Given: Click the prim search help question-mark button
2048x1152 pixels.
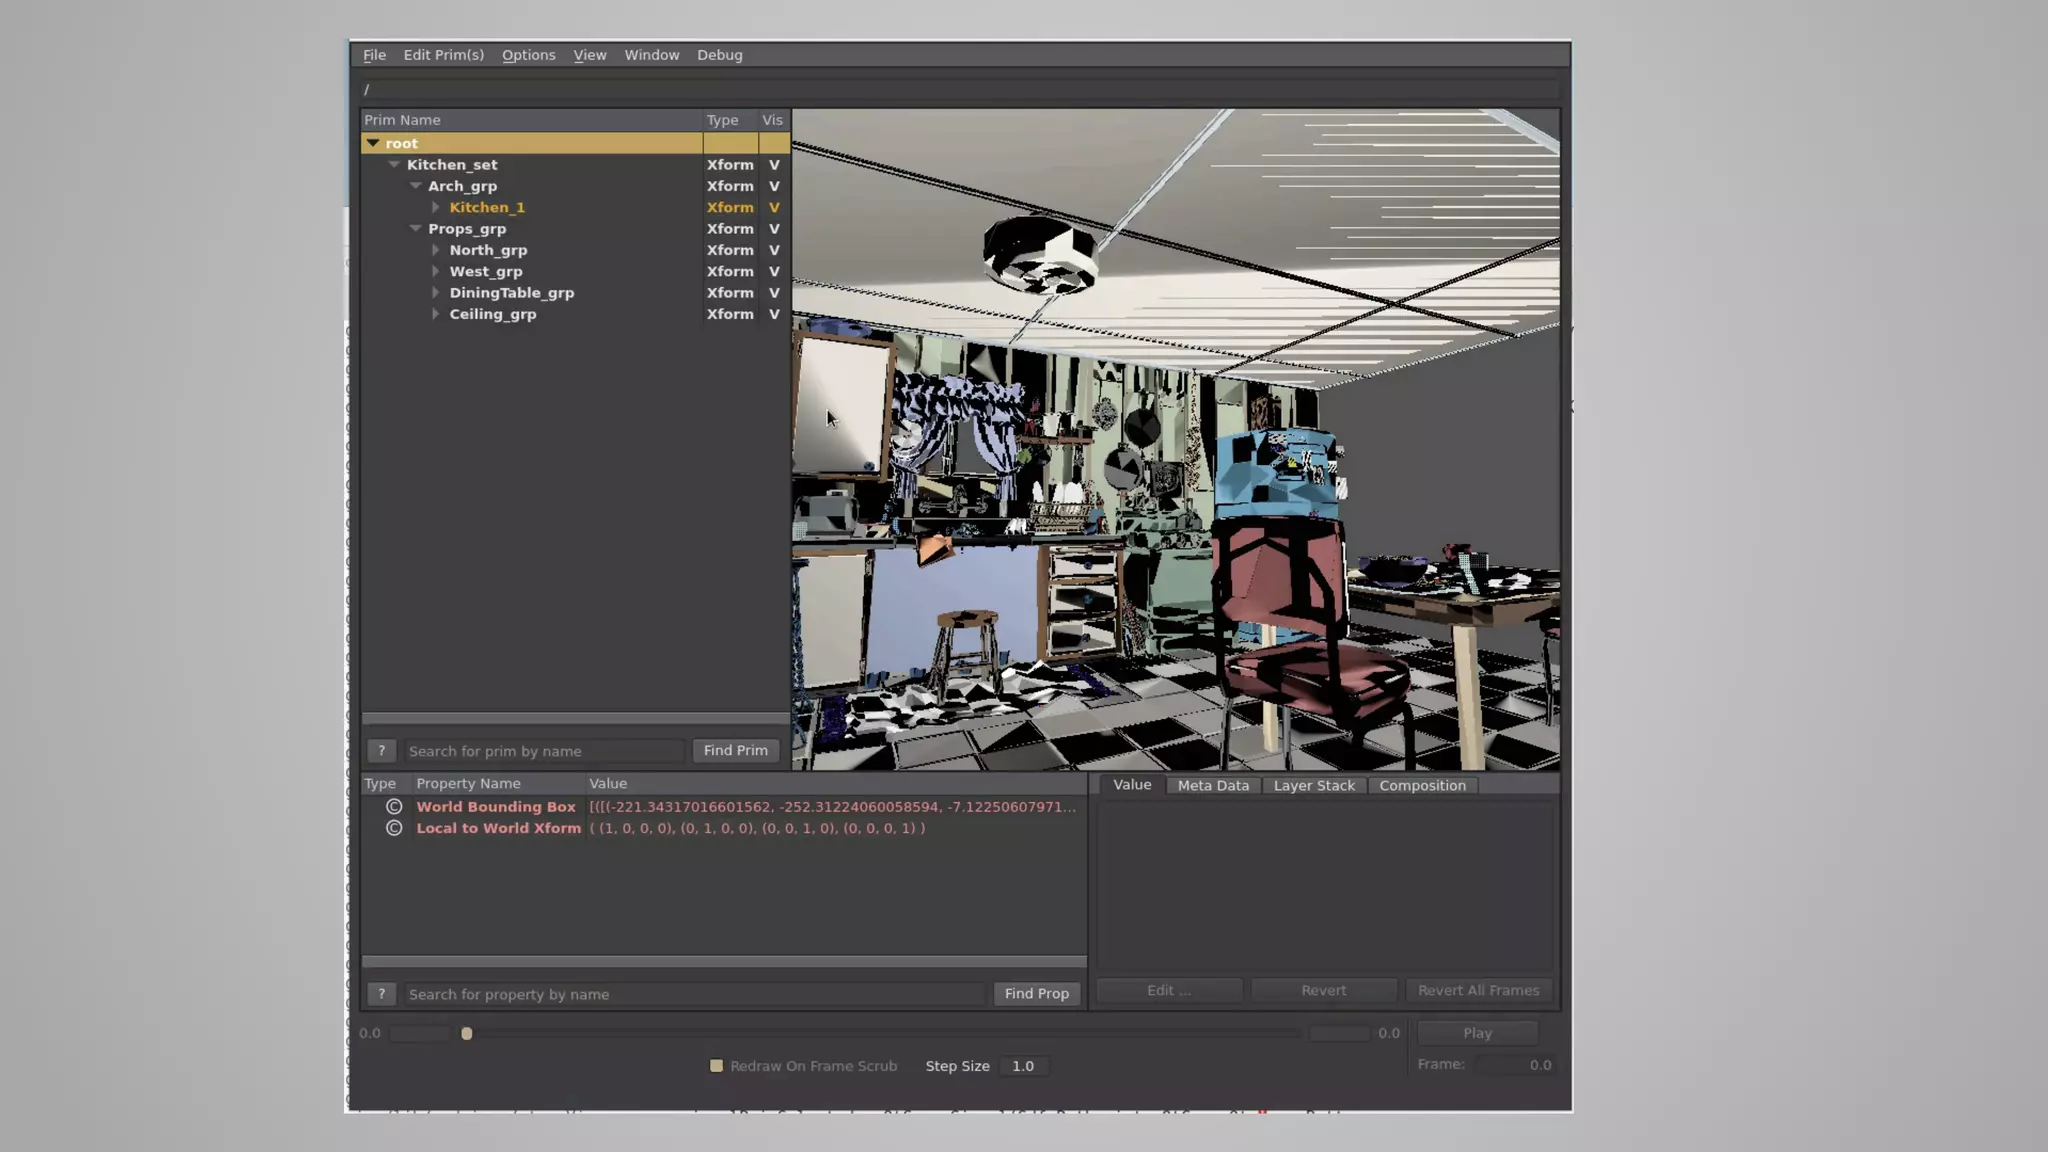Looking at the screenshot, I should click(381, 750).
